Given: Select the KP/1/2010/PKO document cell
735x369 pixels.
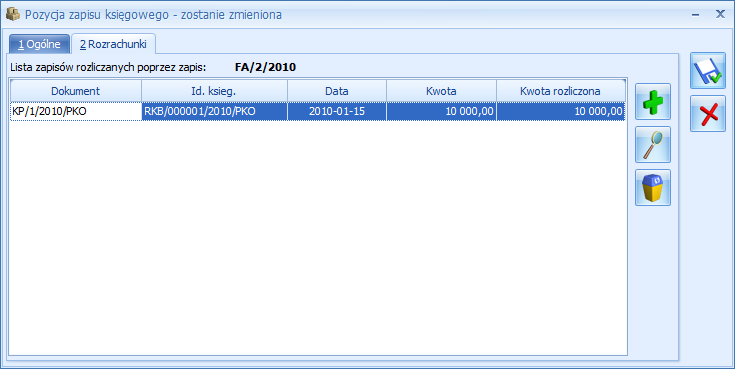Looking at the screenshot, I should point(75,112).
